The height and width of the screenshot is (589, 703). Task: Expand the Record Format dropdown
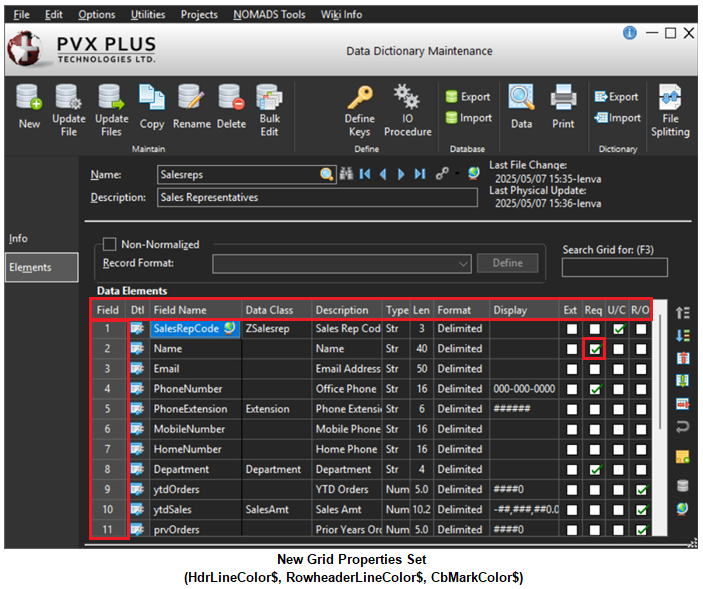463,264
